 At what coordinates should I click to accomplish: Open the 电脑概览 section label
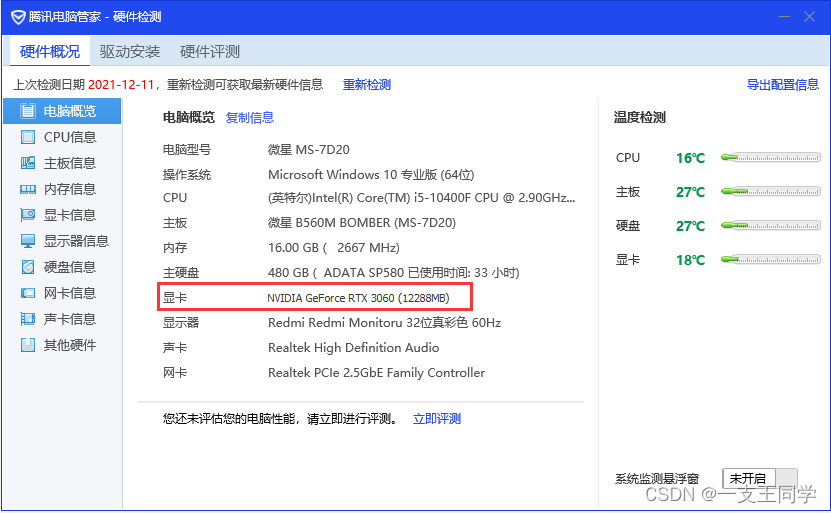click(x=70, y=111)
